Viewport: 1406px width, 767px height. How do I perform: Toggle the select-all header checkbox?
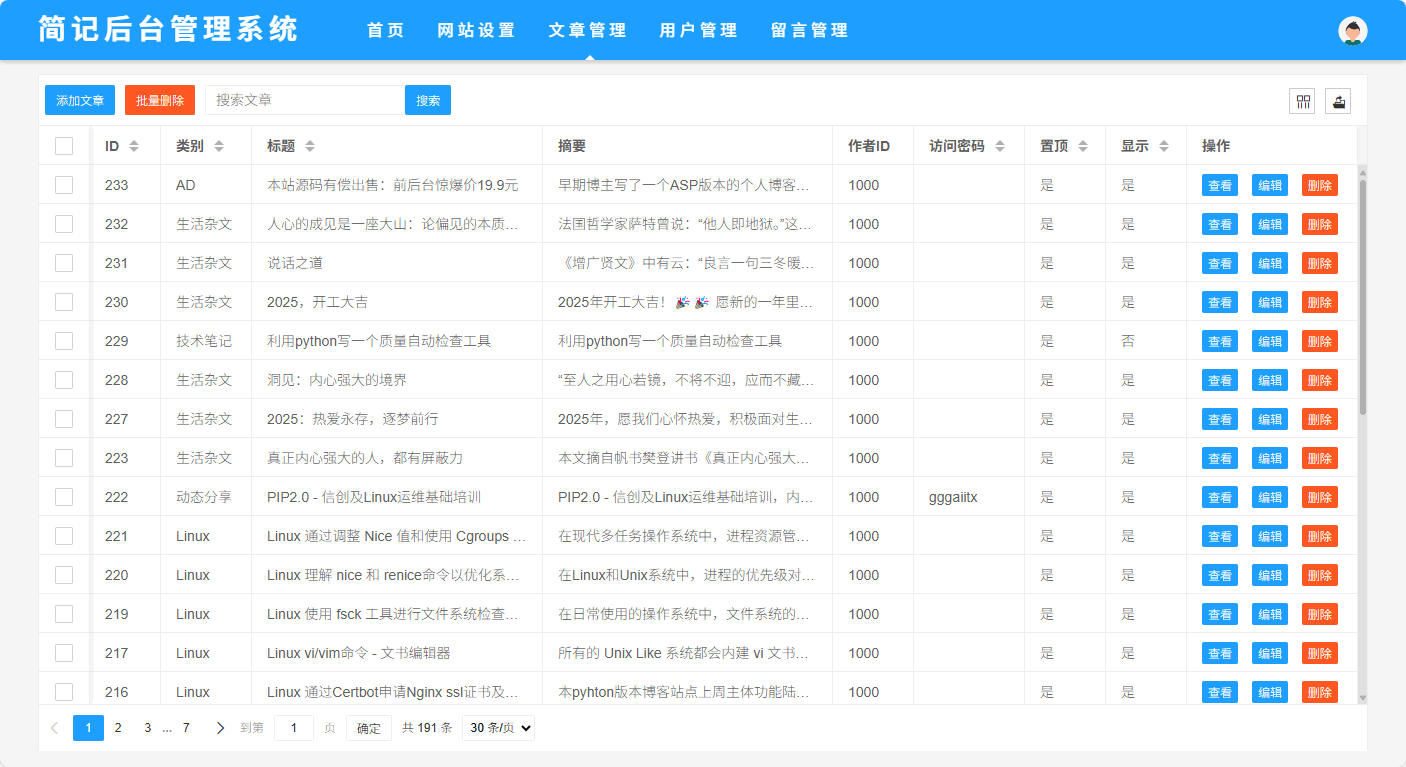(x=64, y=146)
